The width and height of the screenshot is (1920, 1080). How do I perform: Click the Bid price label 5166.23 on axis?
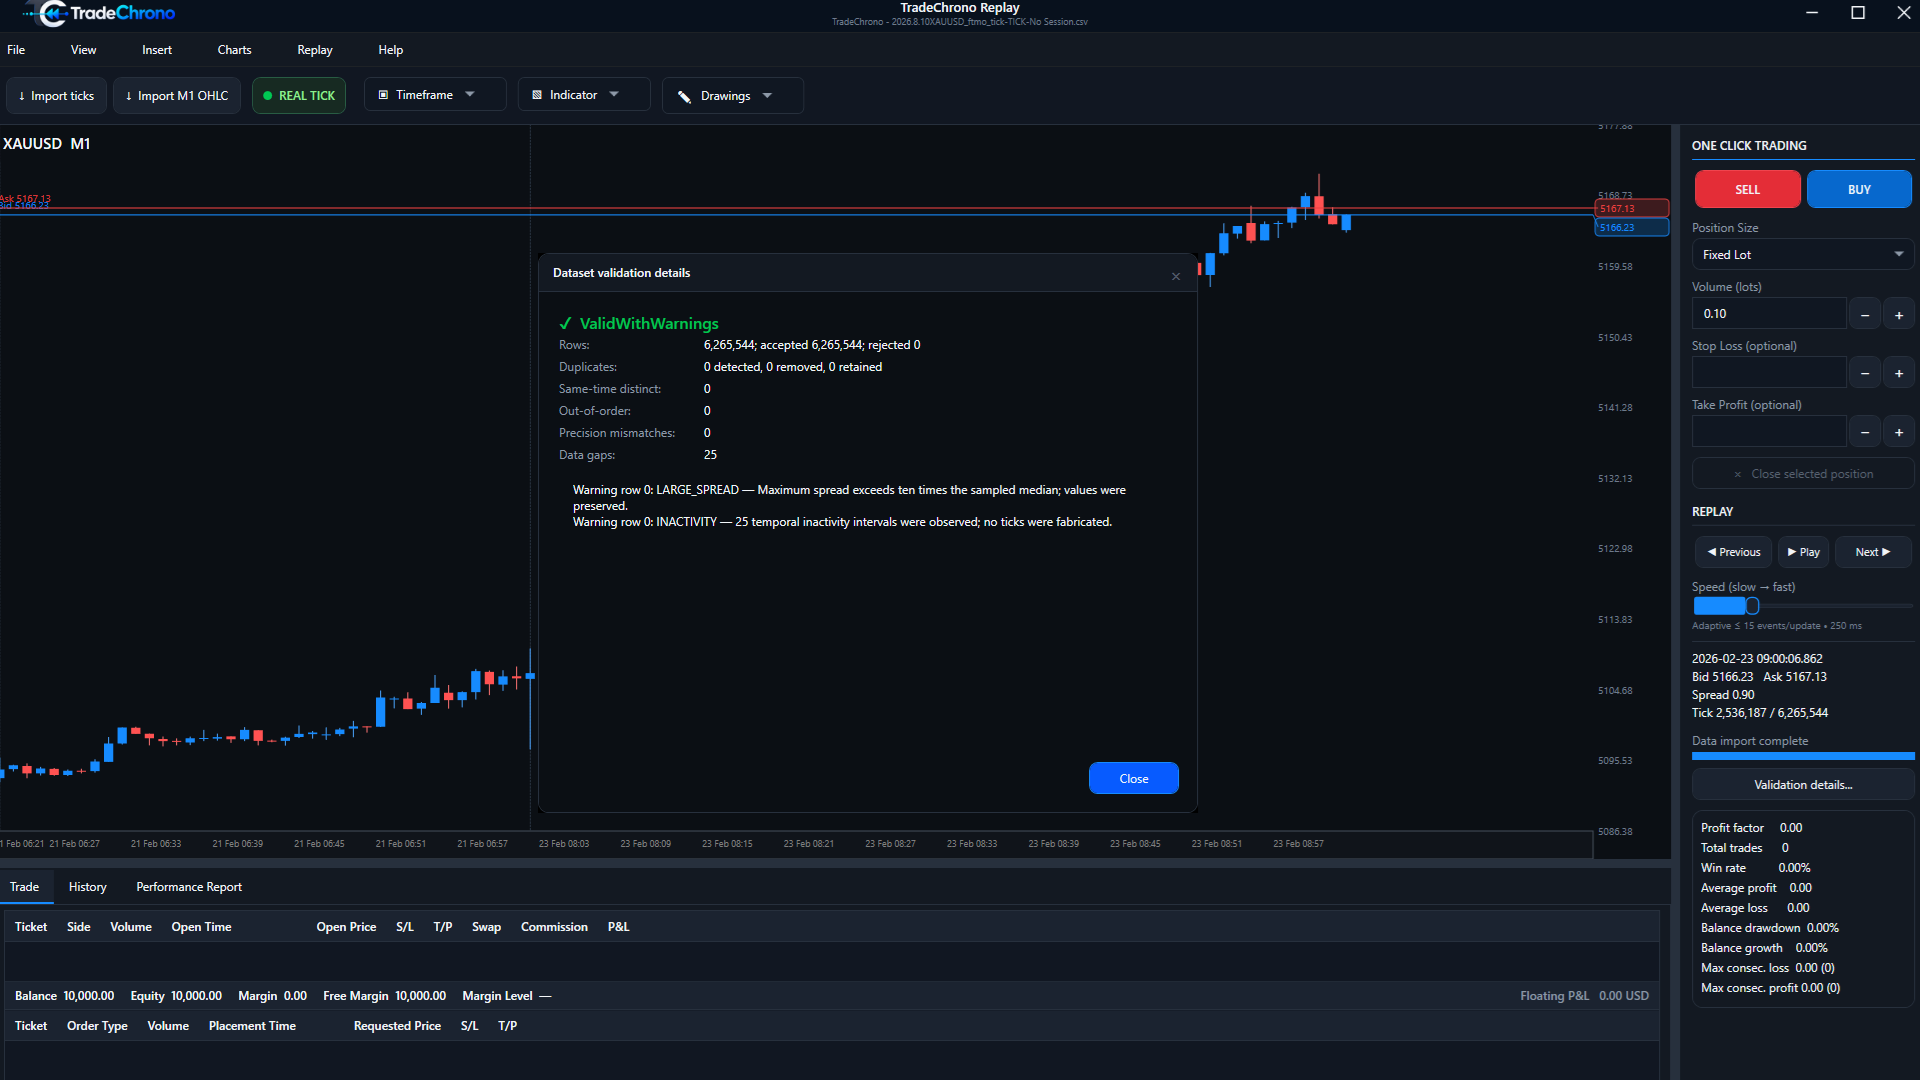pyautogui.click(x=1631, y=228)
